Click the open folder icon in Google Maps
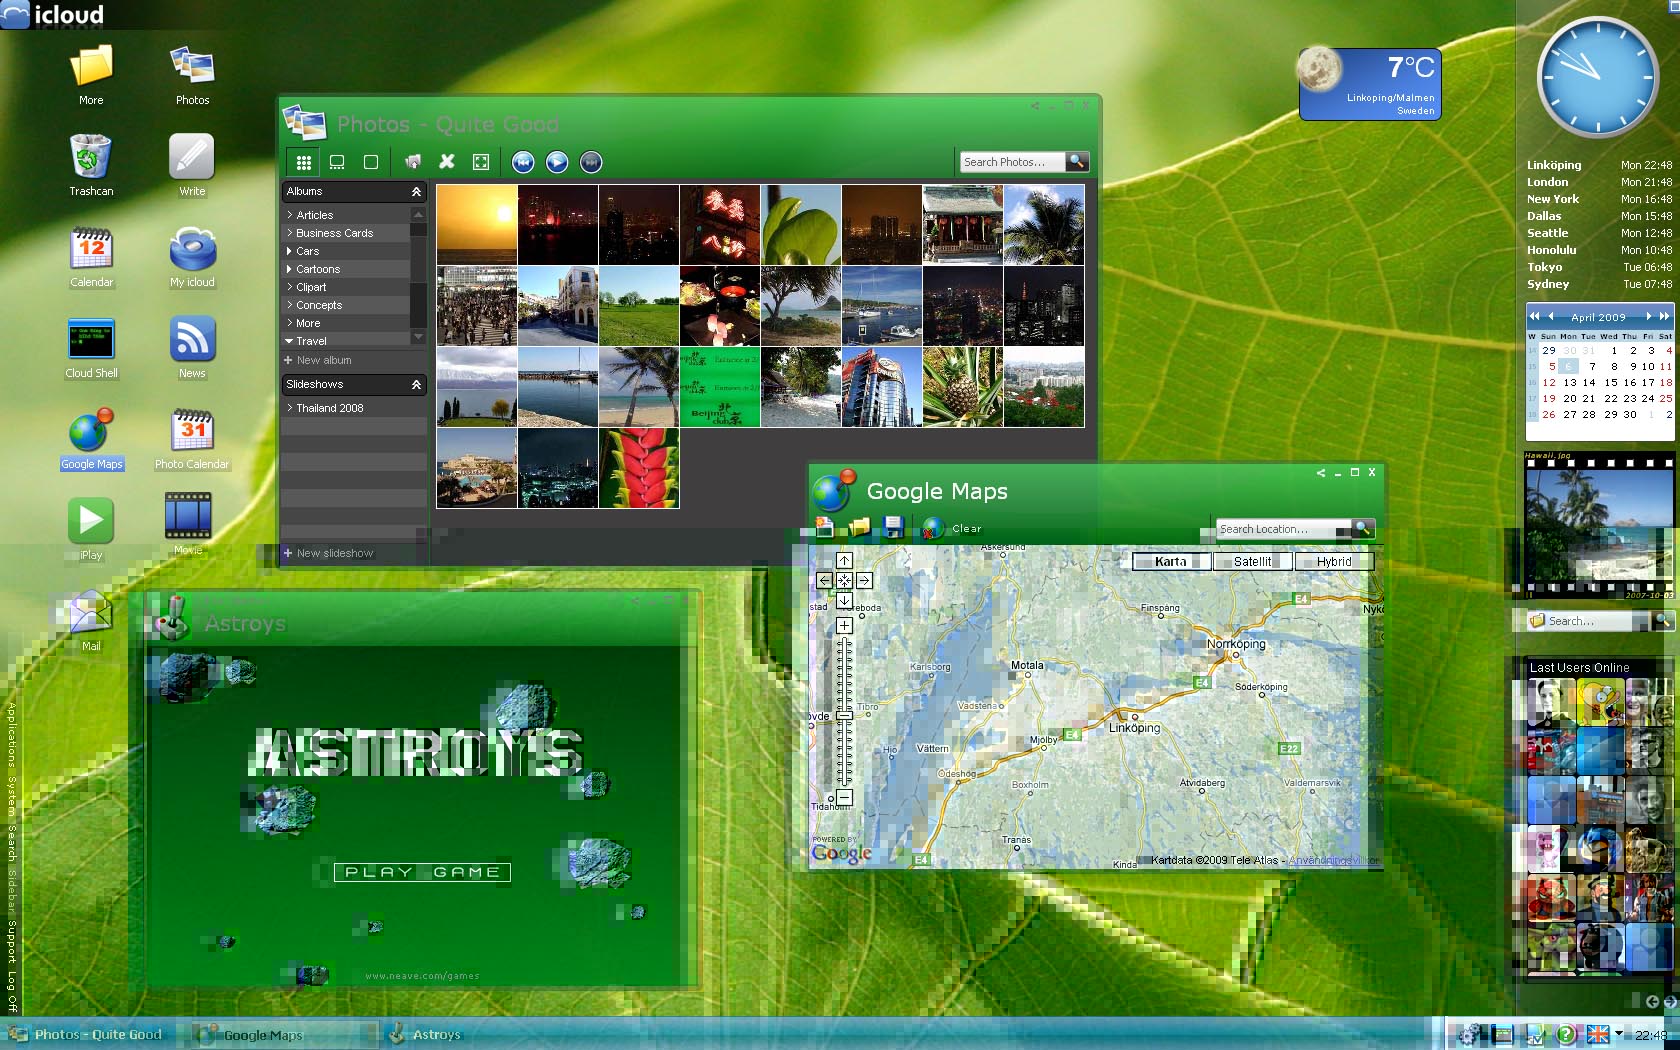The width and height of the screenshot is (1680, 1050). pos(859,527)
